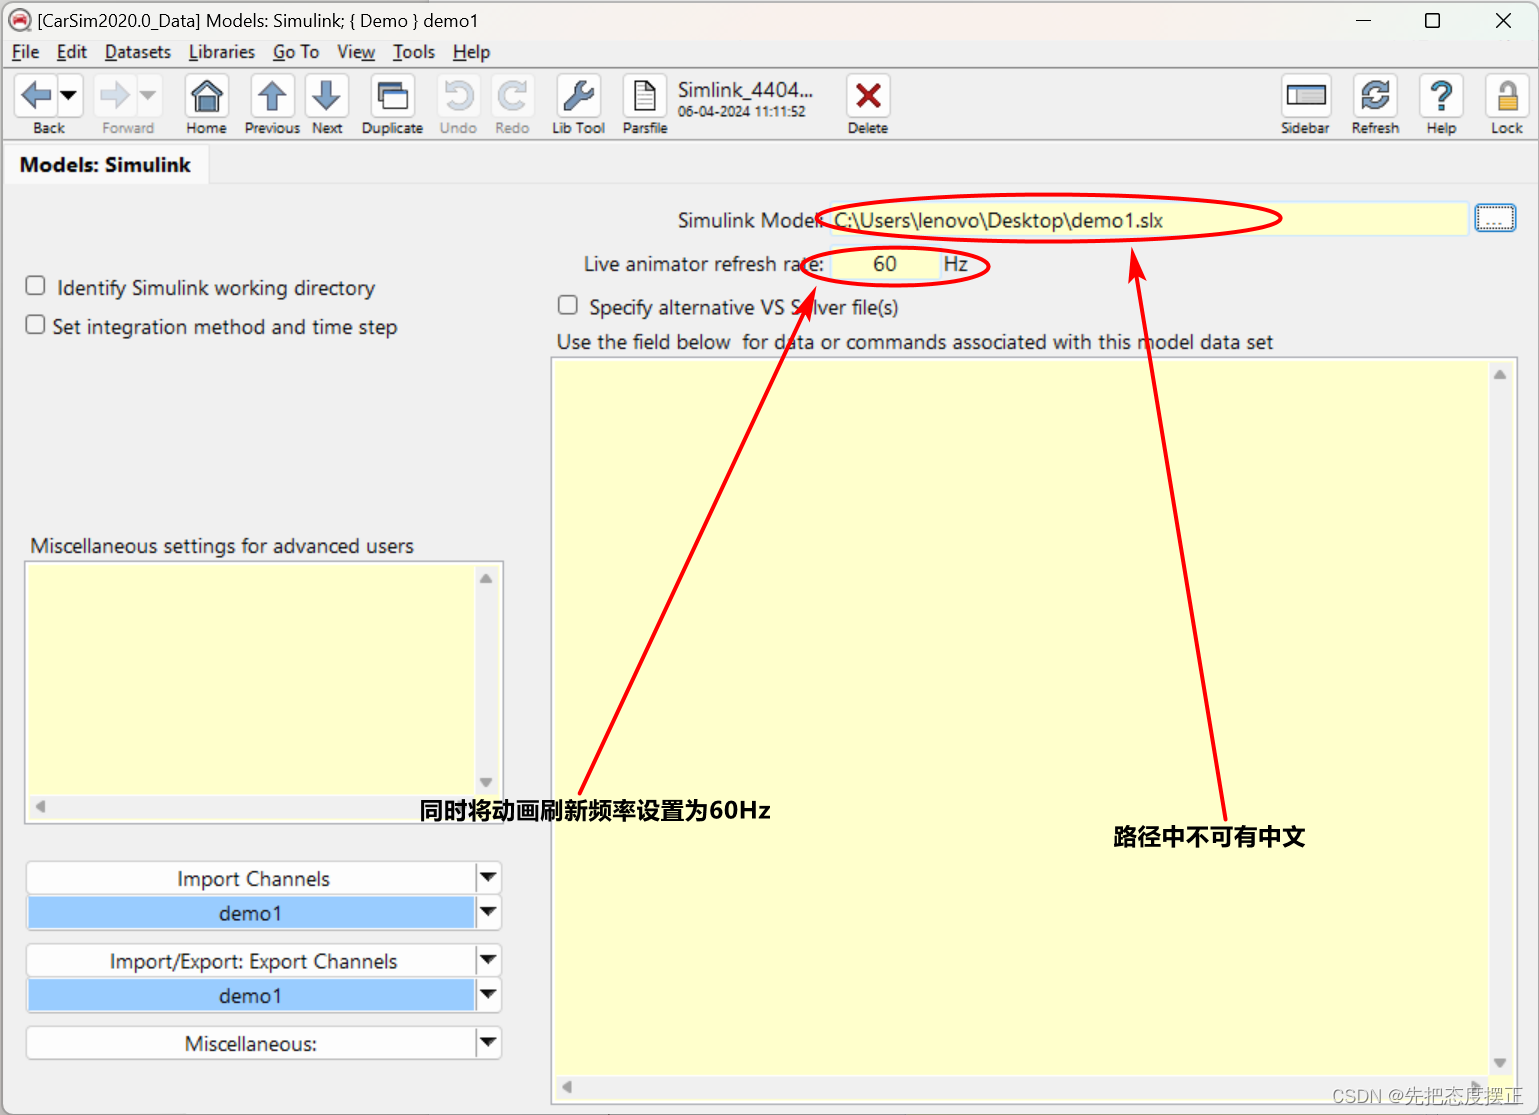The image size is (1539, 1115).
Task: Open the File menu
Action: point(25,52)
